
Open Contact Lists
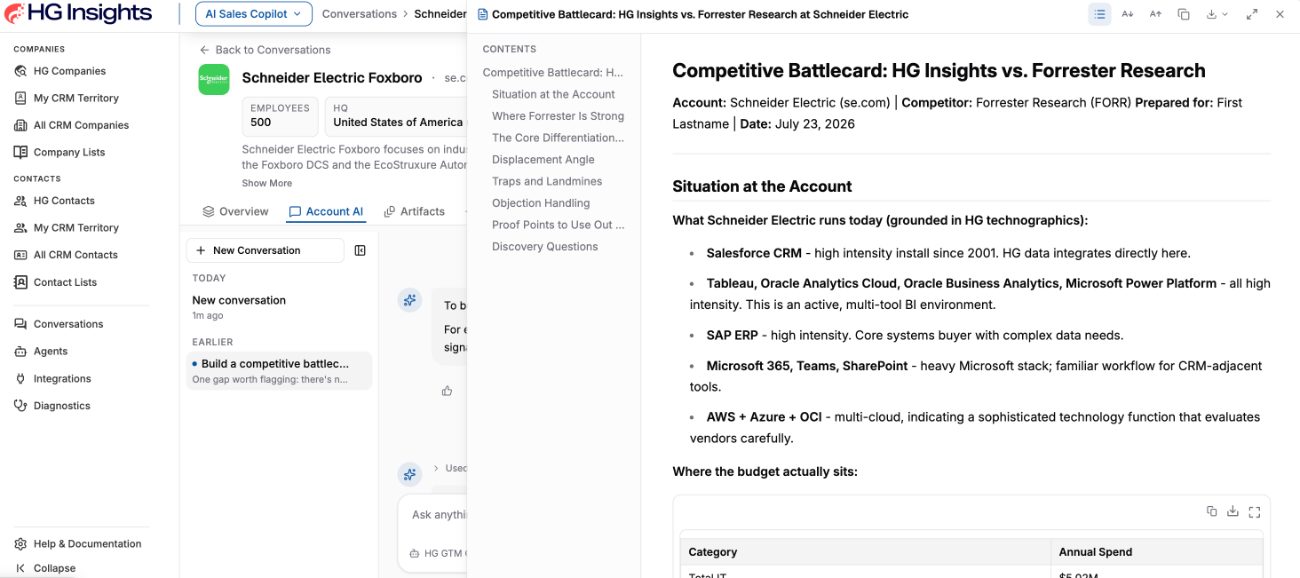[65, 282]
